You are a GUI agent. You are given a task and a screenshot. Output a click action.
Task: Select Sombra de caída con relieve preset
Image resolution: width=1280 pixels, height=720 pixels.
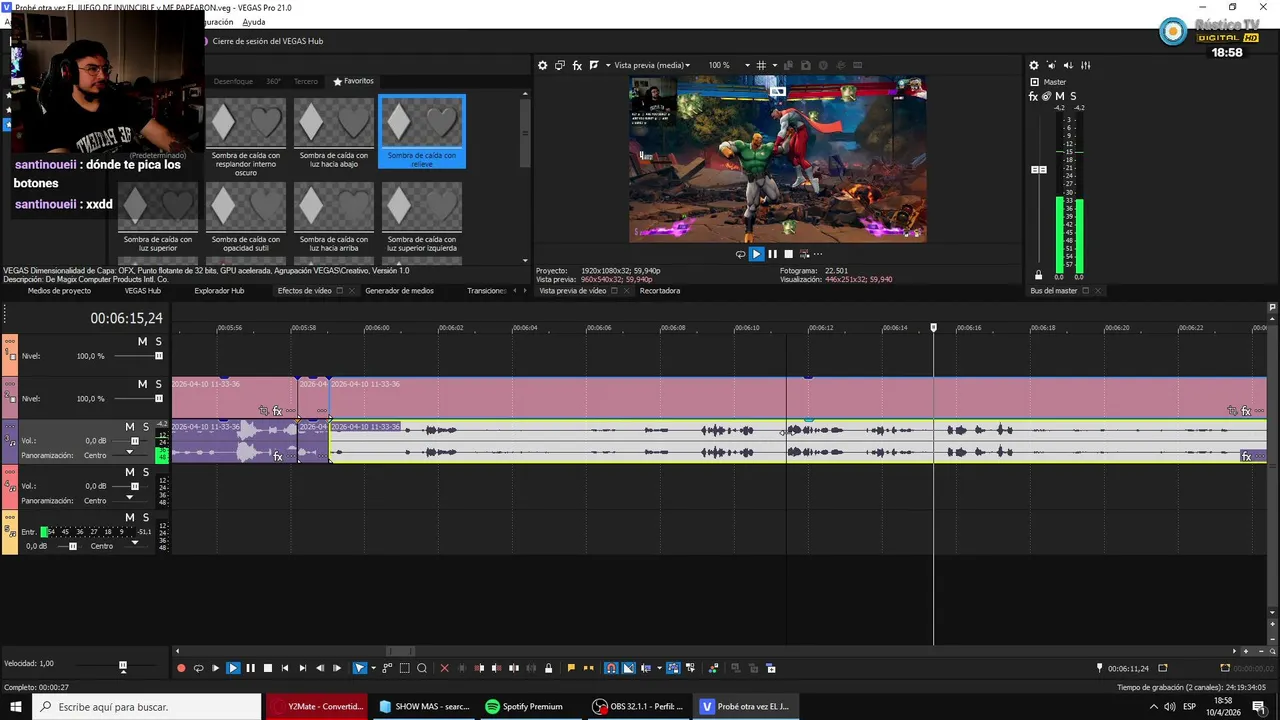pos(422,131)
